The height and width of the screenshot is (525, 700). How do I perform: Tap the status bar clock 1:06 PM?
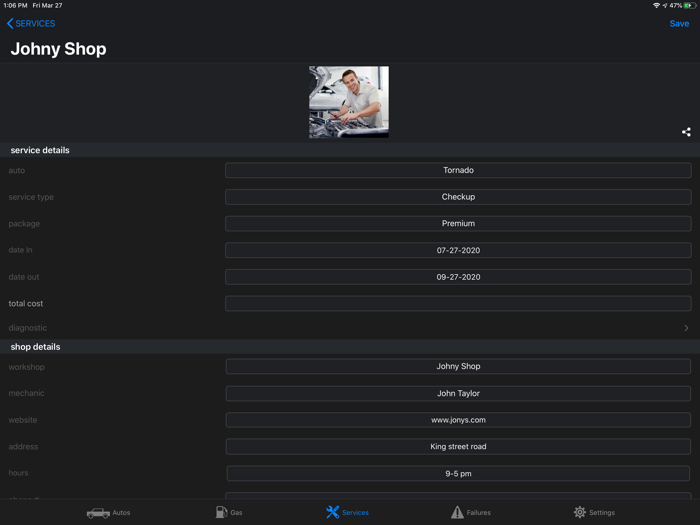coord(15,5)
